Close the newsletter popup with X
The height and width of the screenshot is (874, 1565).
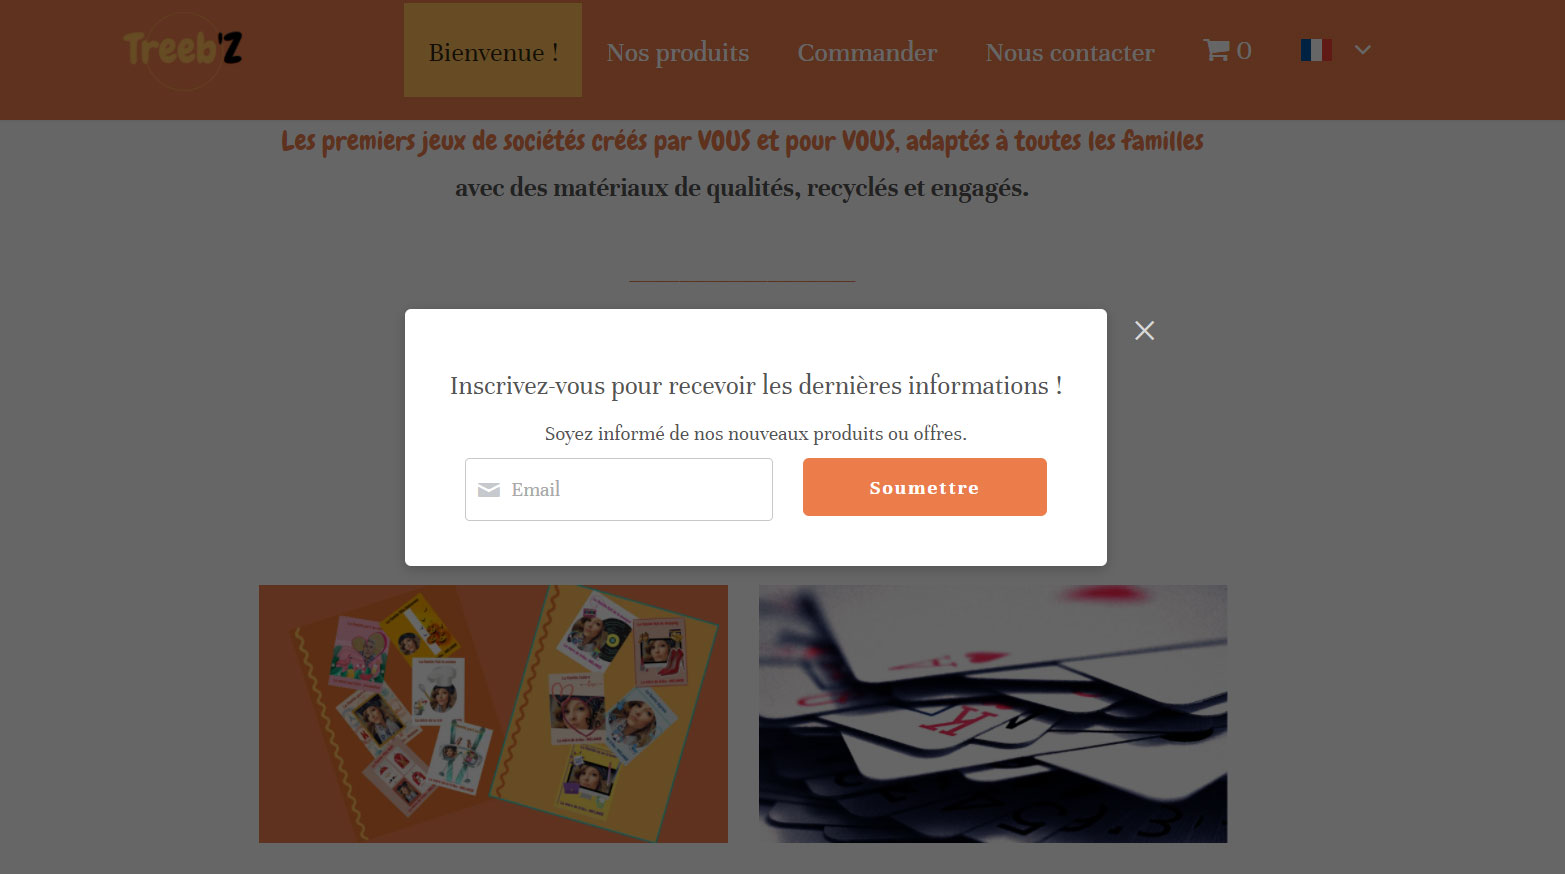click(x=1145, y=331)
